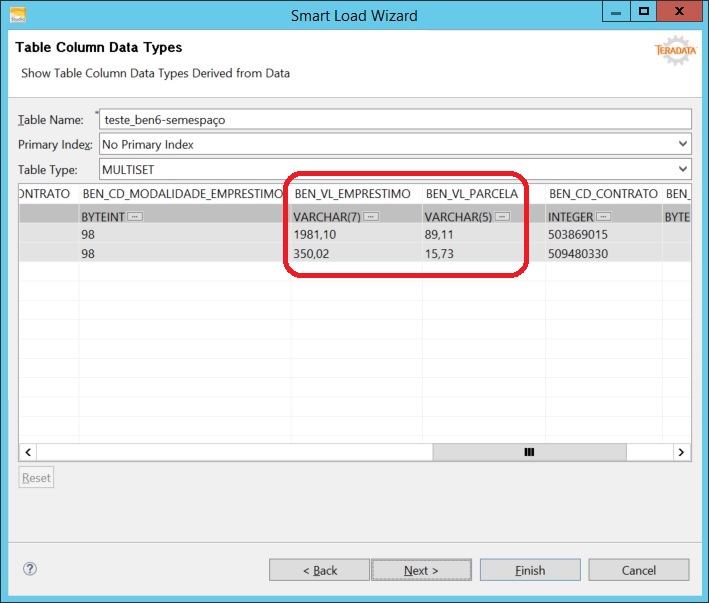Screen dimensions: 709x603
Task: Select the BEN_VL_EMPRESTIMO column header
Action: (352, 193)
